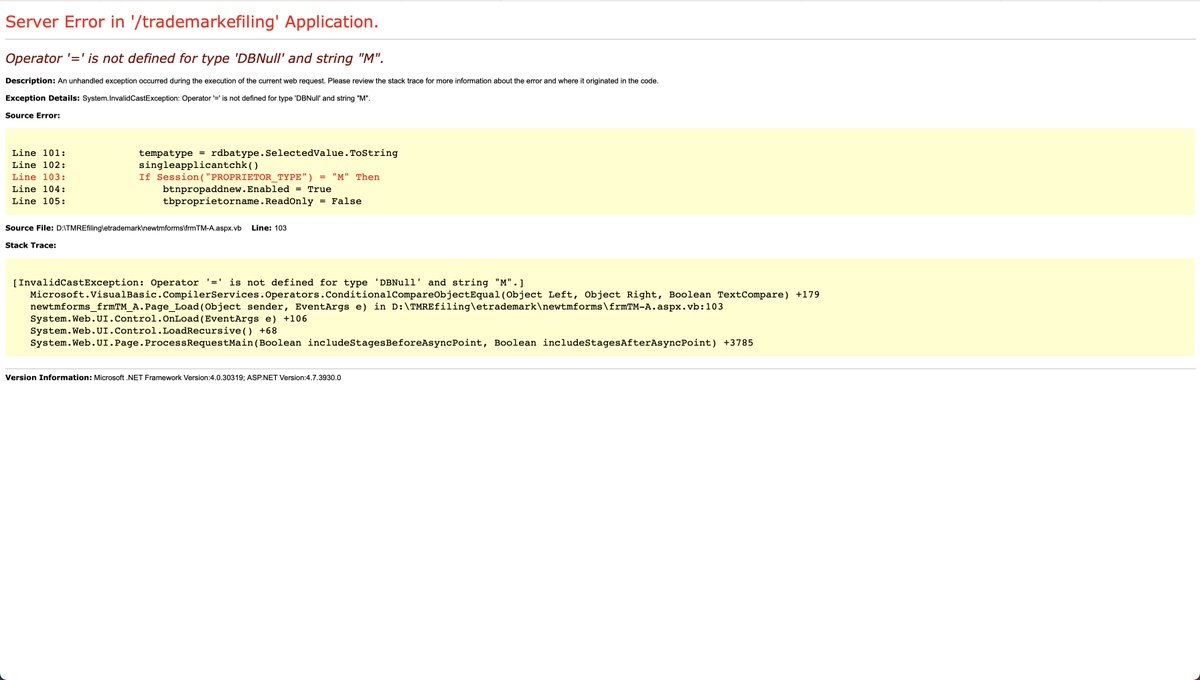The image size is (1200, 680).
Task: Click the 'Stack Trace:' label
Action: [31, 245]
